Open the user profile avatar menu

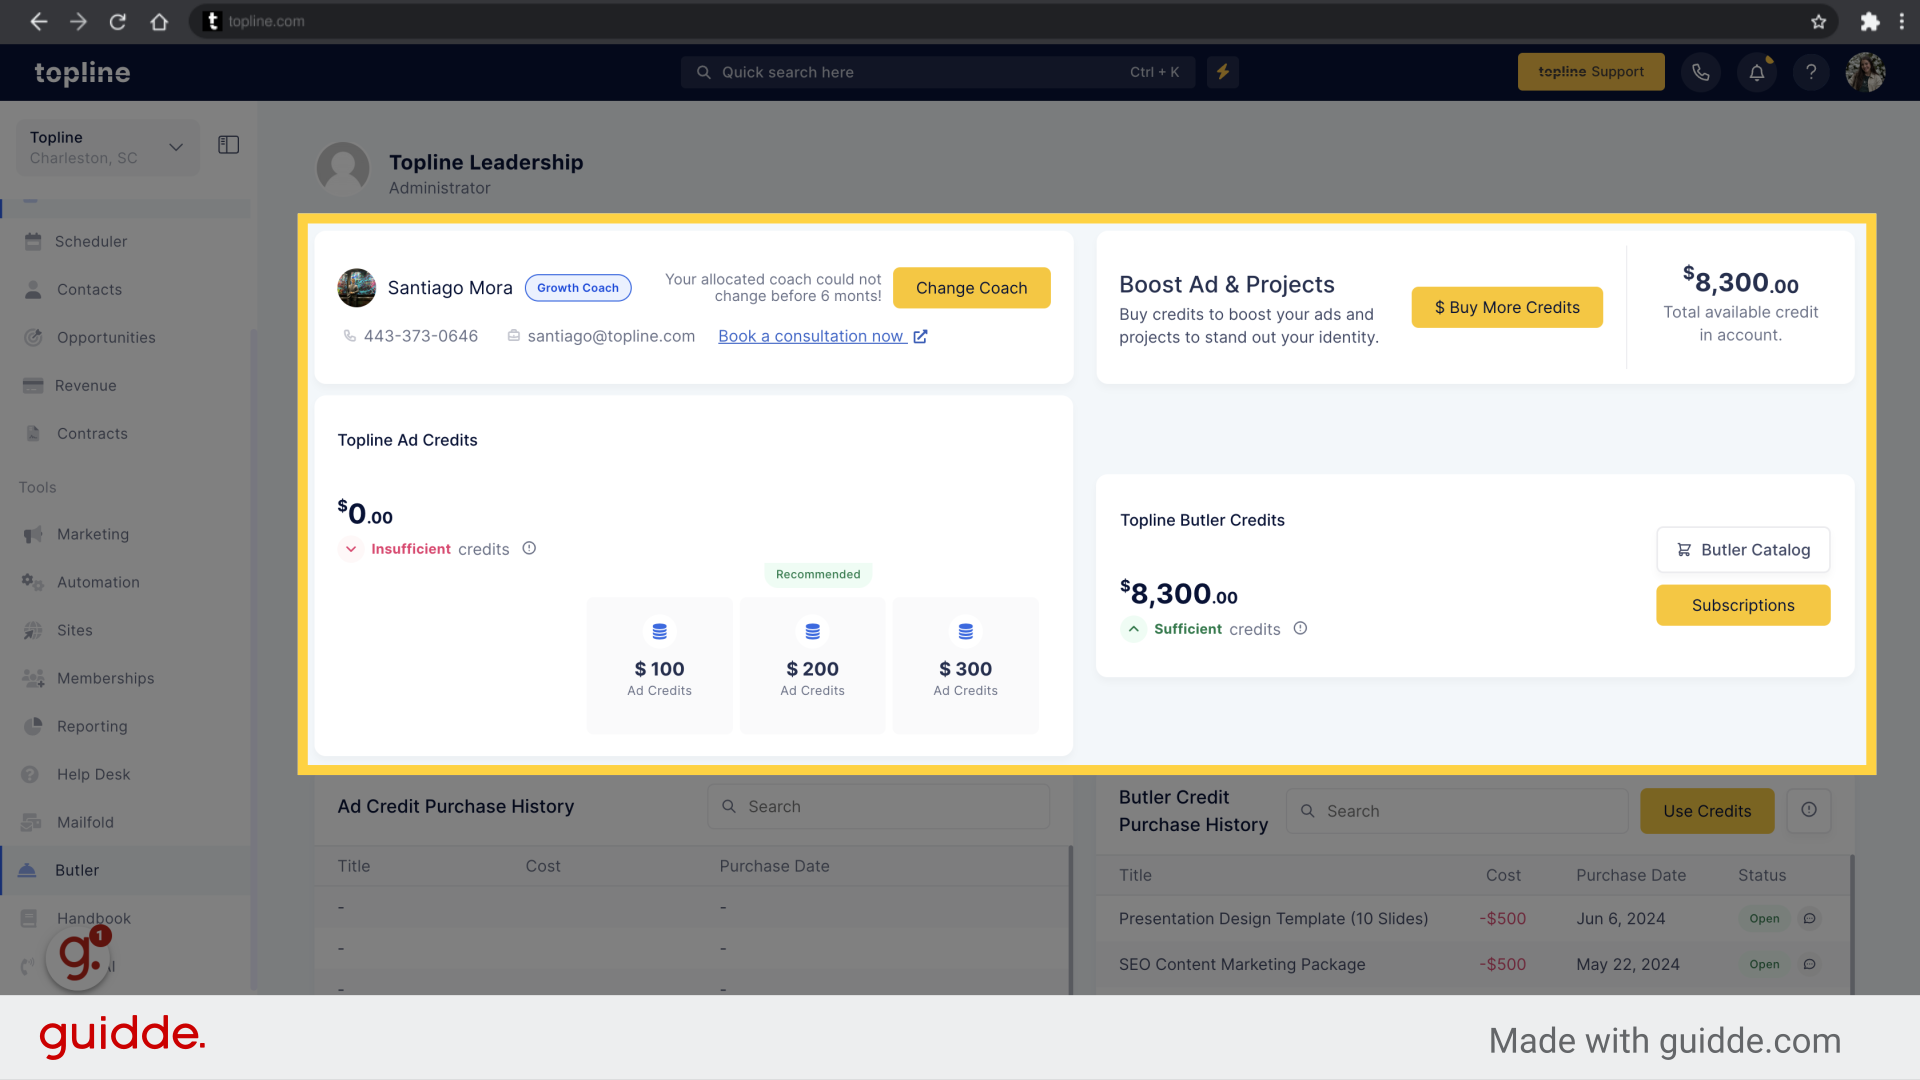click(1865, 72)
